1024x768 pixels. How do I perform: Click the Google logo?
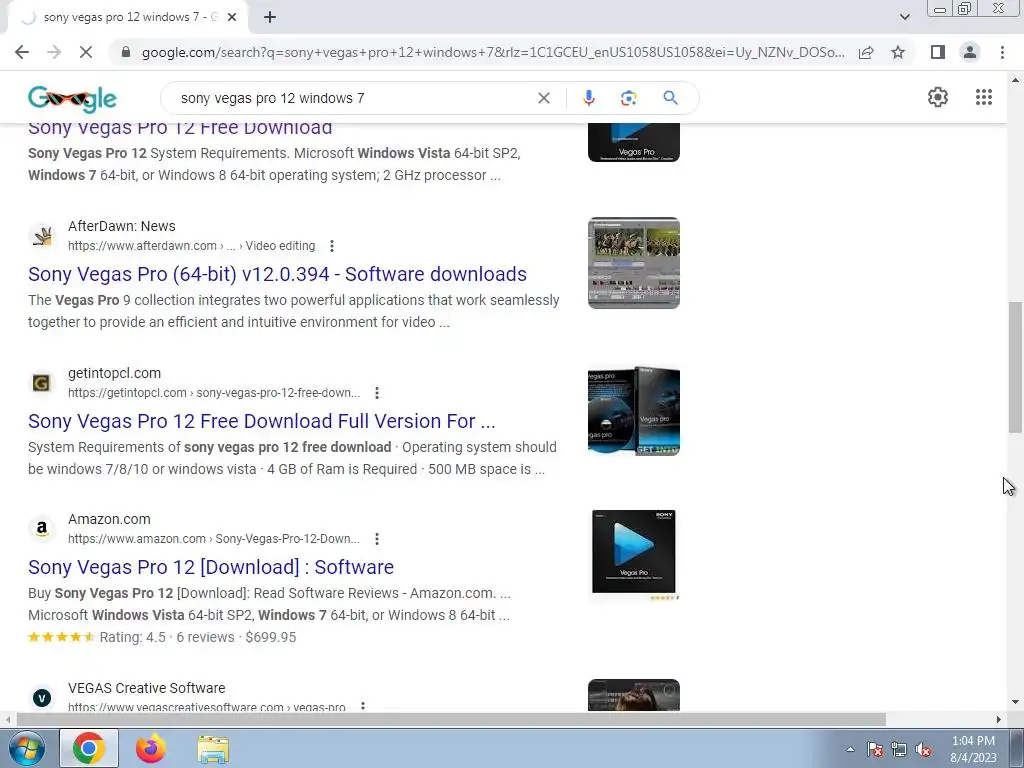tap(72, 99)
